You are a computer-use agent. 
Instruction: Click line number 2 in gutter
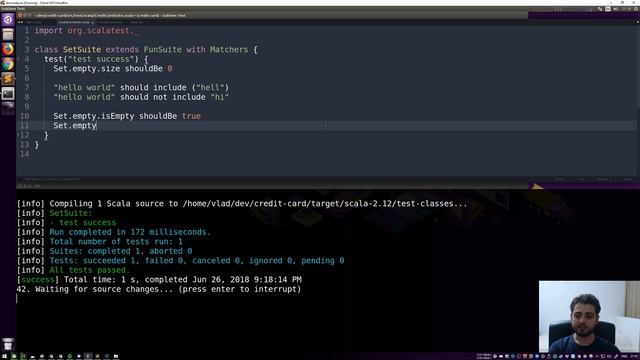click(x=27, y=40)
